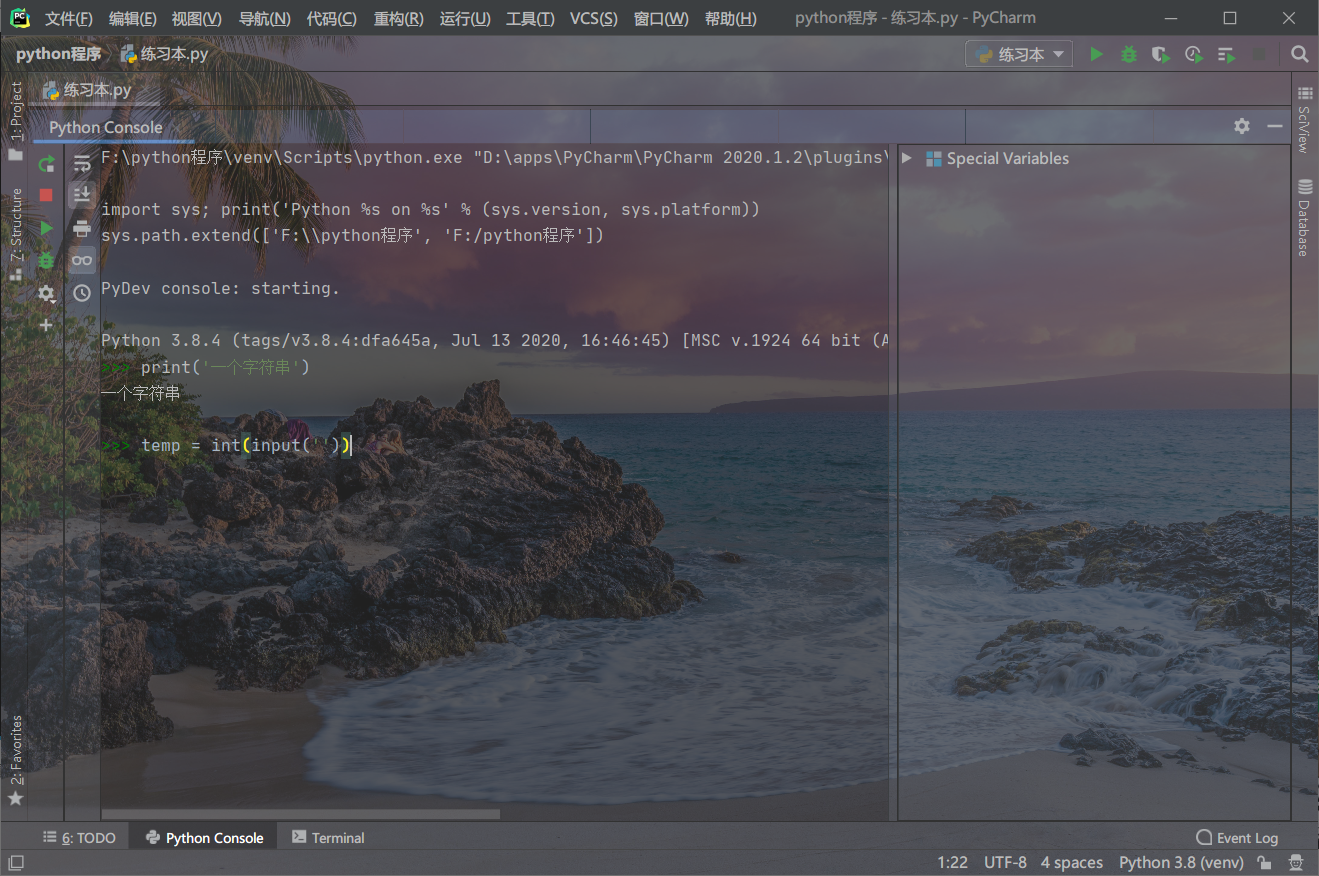Open the console settings gear dropdown
This screenshot has width=1319, height=876.
pyautogui.click(x=46, y=294)
